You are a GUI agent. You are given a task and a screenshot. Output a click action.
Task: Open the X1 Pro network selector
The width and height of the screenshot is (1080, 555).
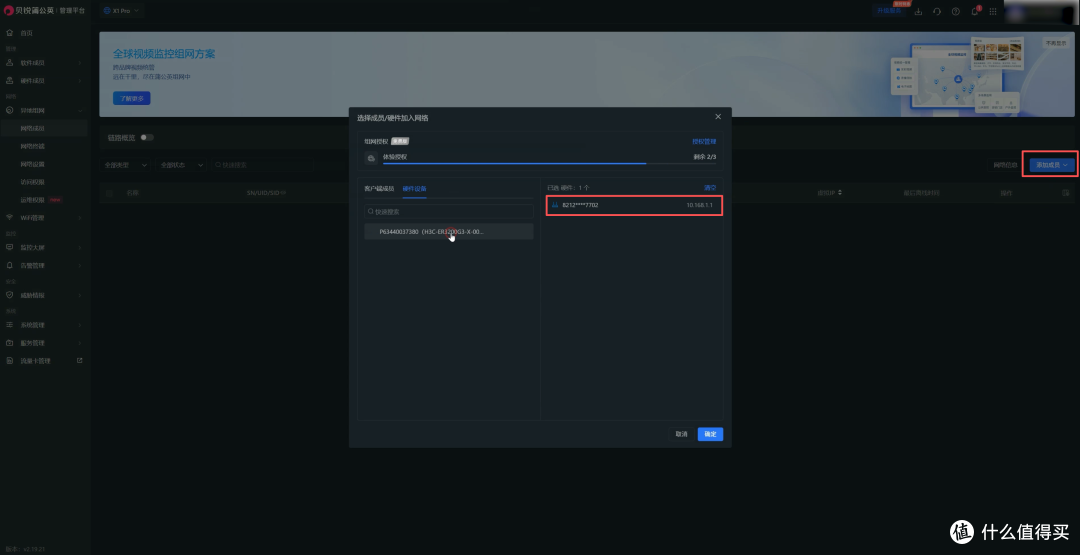click(x=122, y=11)
